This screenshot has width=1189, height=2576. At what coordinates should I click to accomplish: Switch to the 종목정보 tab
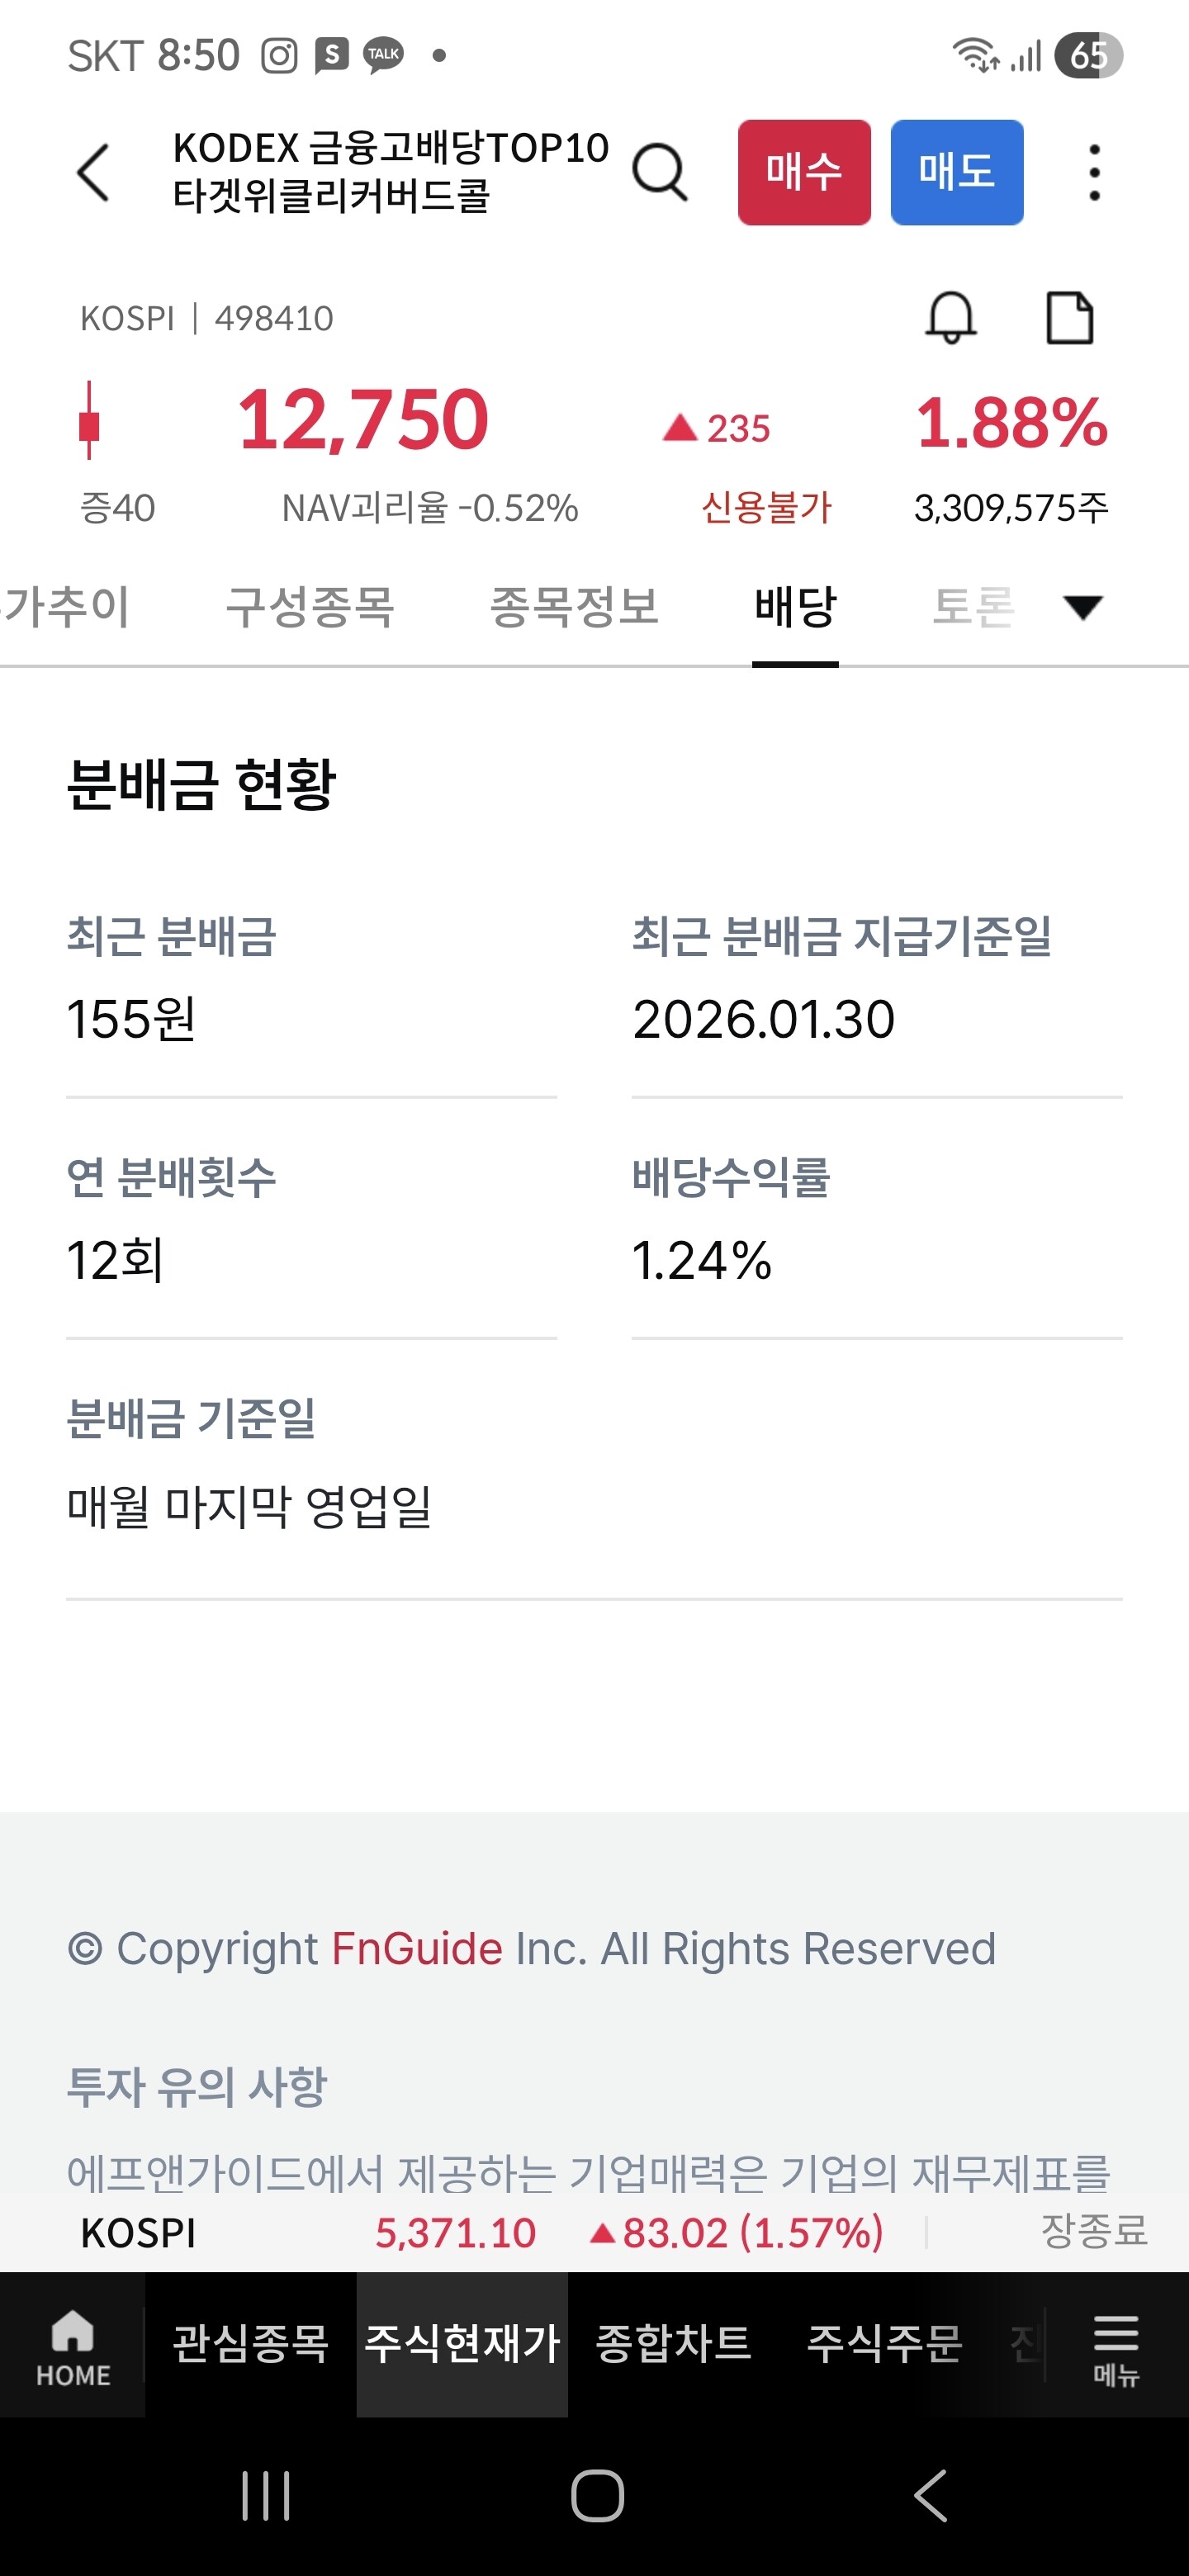pyautogui.click(x=574, y=606)
